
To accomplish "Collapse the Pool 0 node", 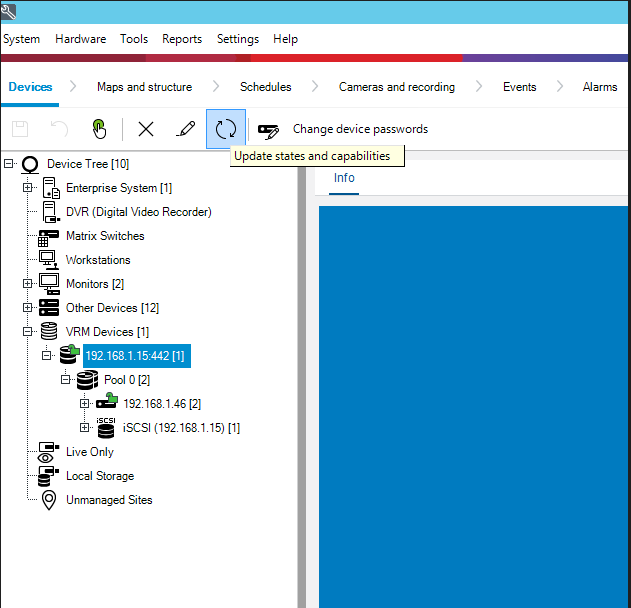I will pos(66,380).
